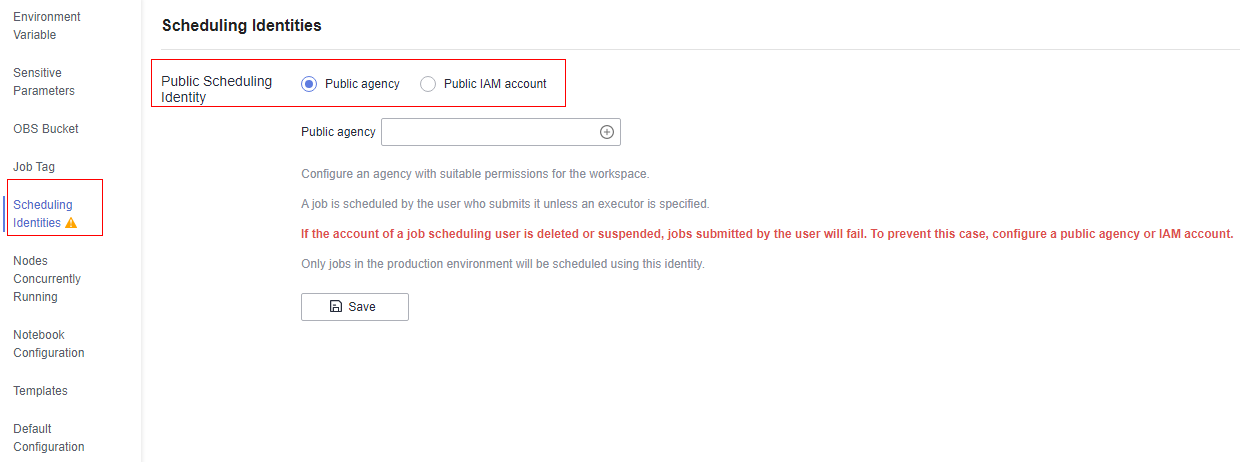Go to Notebook Configuration
This screenshot has width=1240, height=462.
point(49,344)
